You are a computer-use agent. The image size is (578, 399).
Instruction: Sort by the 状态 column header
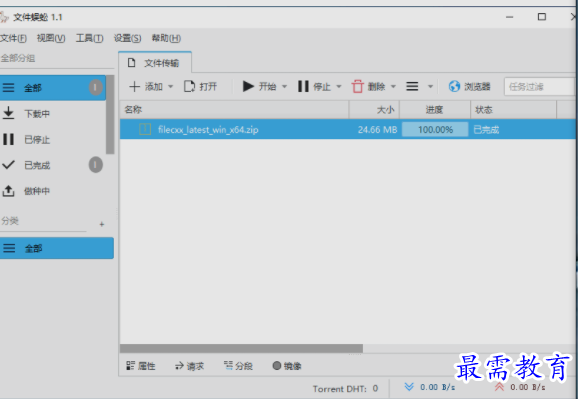point(513,110)
